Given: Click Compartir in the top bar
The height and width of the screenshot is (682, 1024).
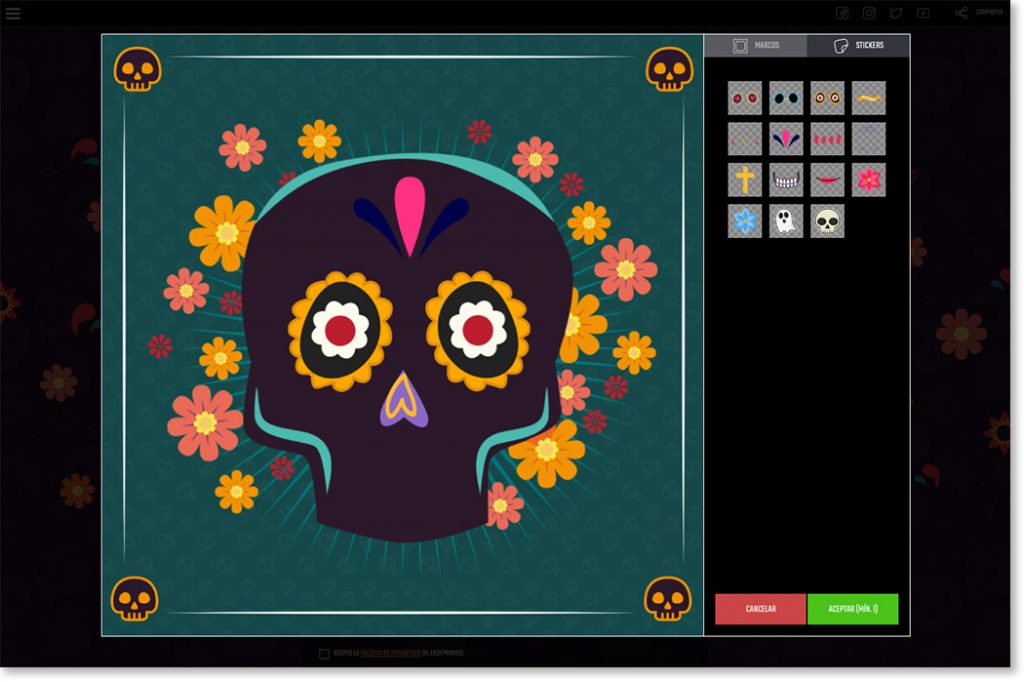Looking at the screenshot, I should 990,13.
